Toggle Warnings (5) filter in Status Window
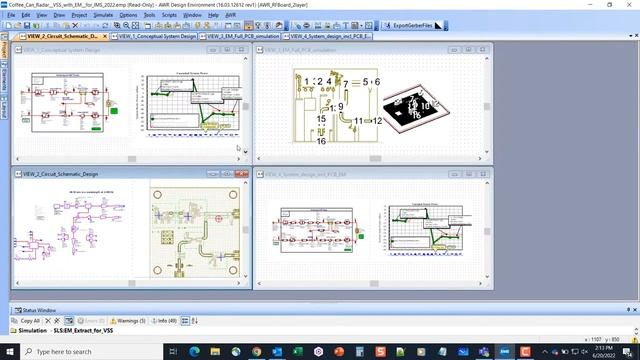640x360 pixels. [x=128, y=321]
